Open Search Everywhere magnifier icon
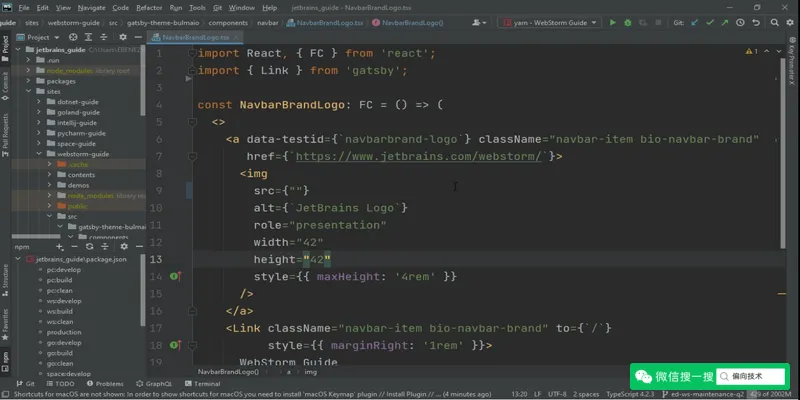Viewport: 800px width, 400px height. (774, 22)
